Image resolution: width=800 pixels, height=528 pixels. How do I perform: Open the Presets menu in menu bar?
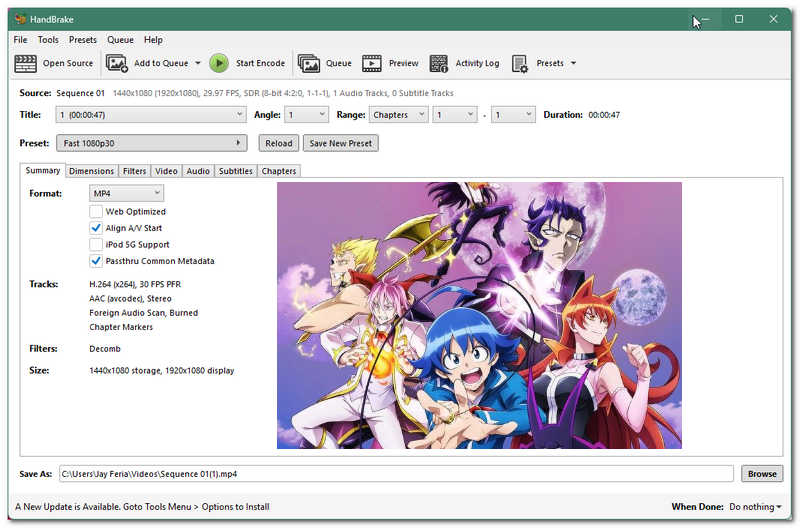coord(83,40)
